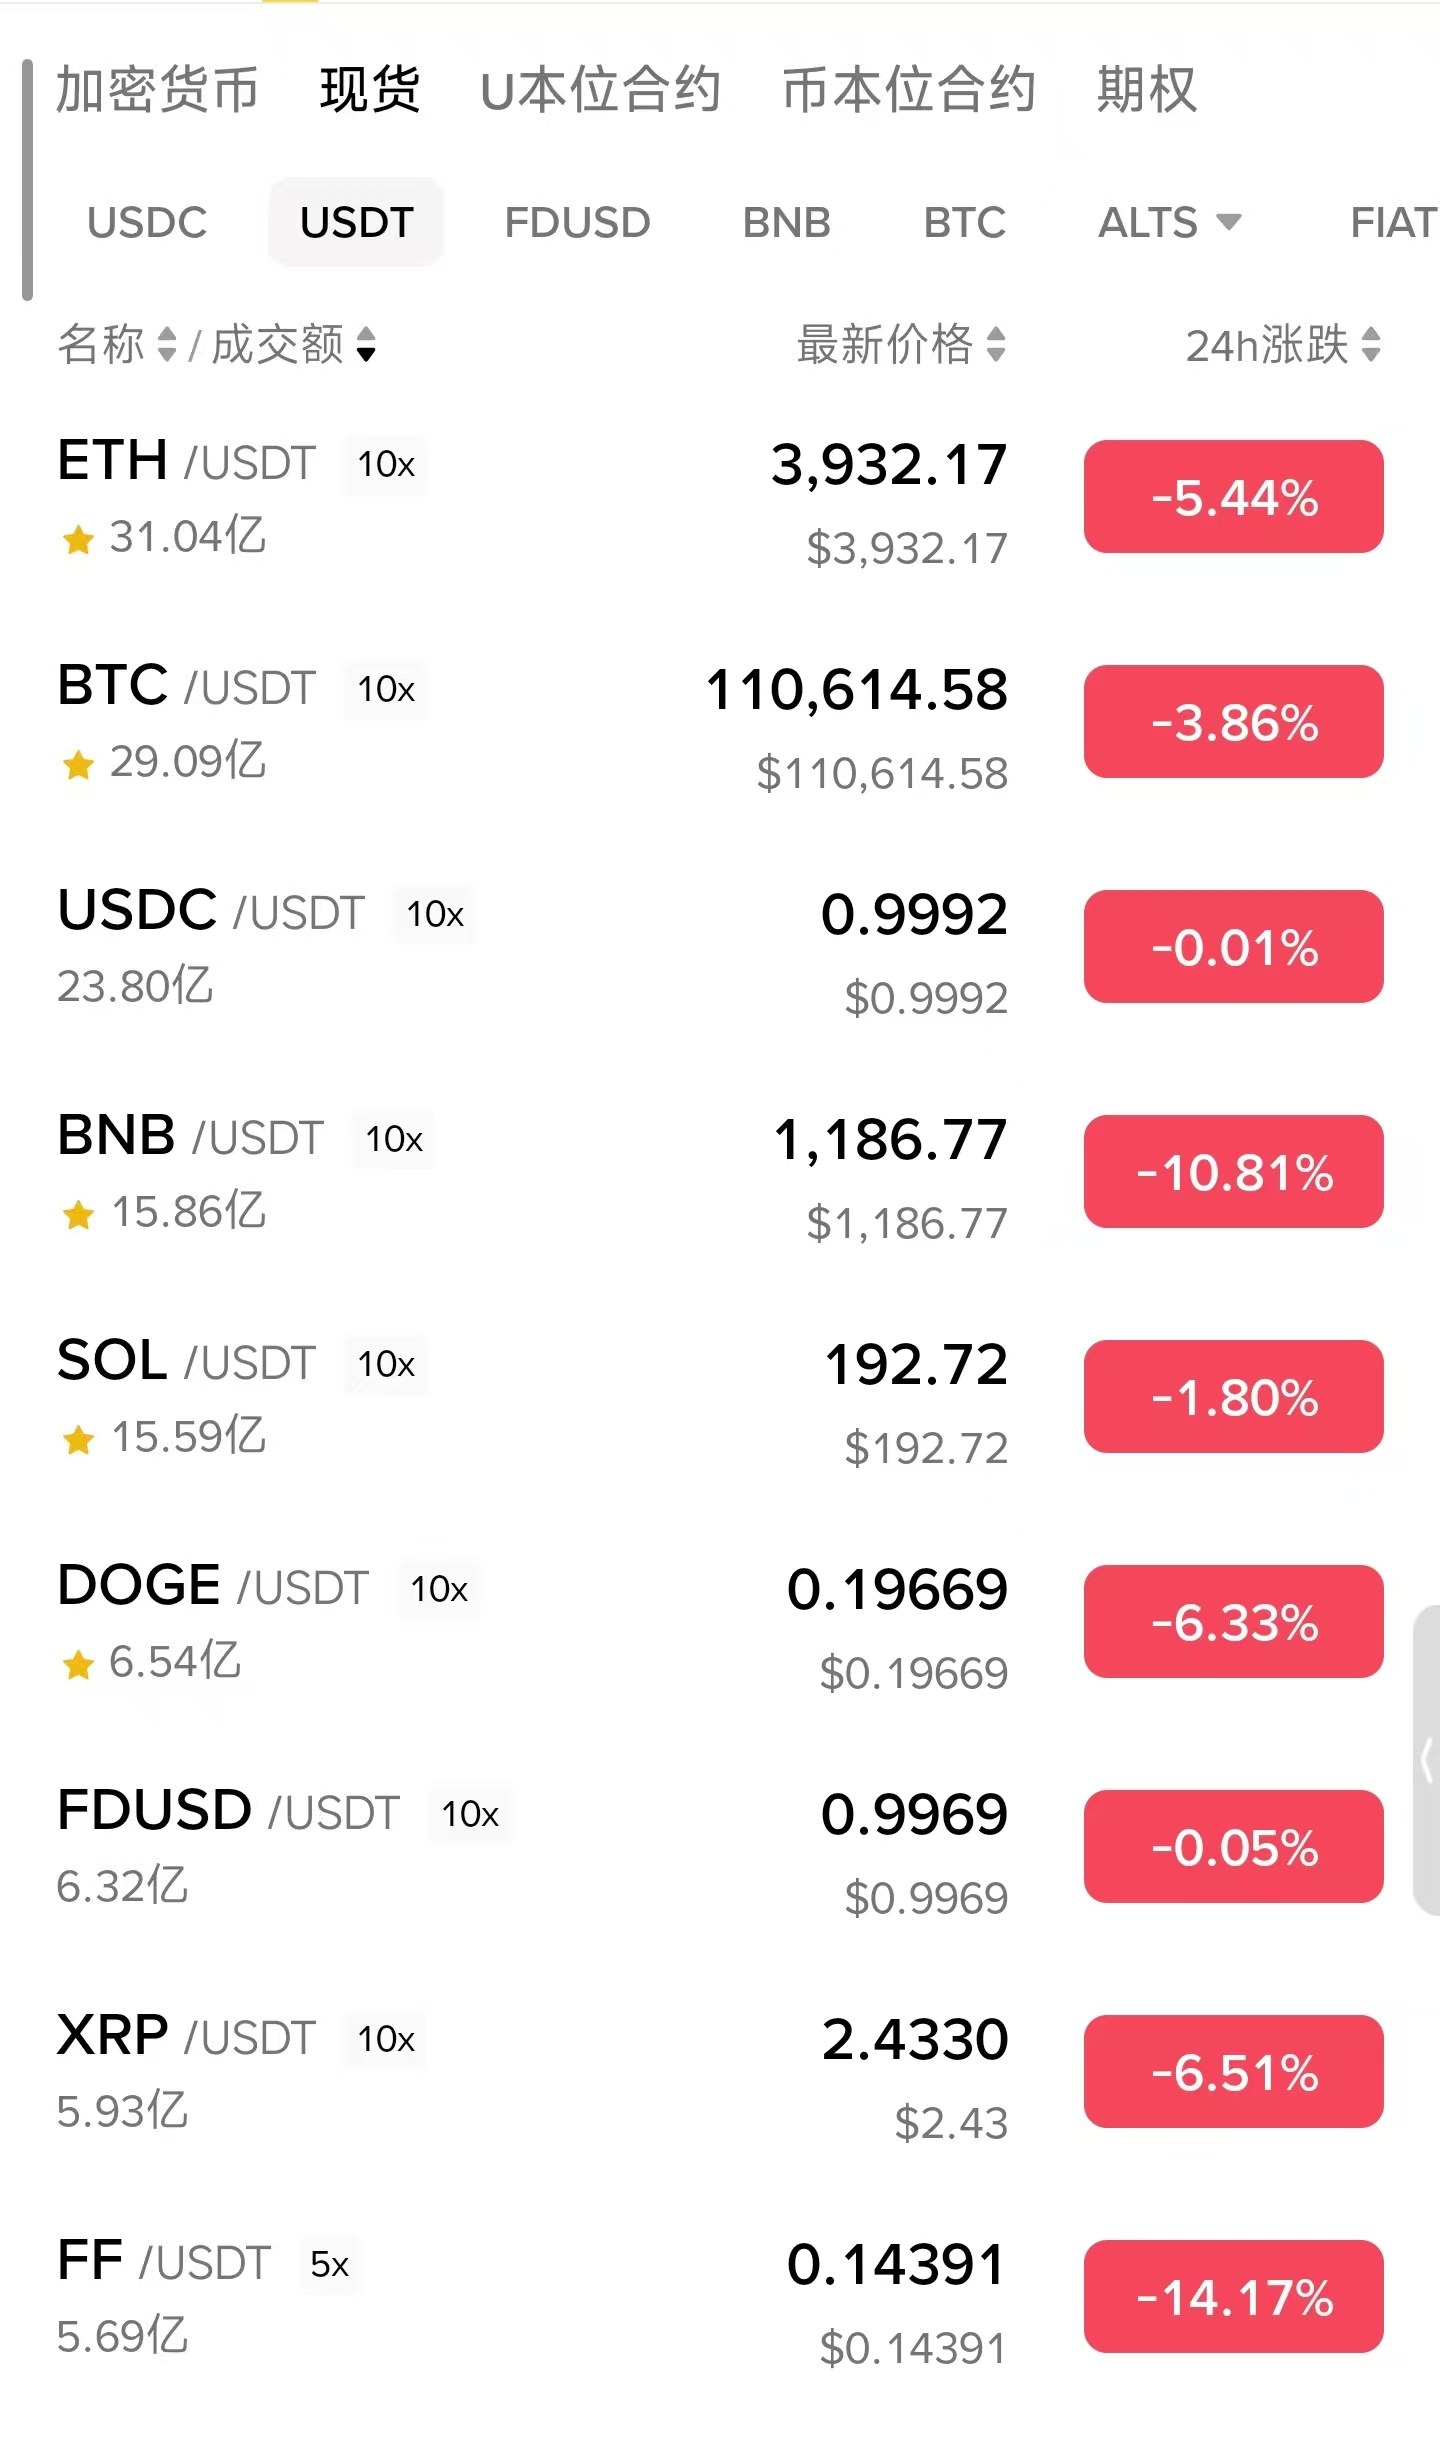Sort list by name arrows
Image resolution: width=1440 pixels, height=2438 pixels.
[x=167, y=345]
